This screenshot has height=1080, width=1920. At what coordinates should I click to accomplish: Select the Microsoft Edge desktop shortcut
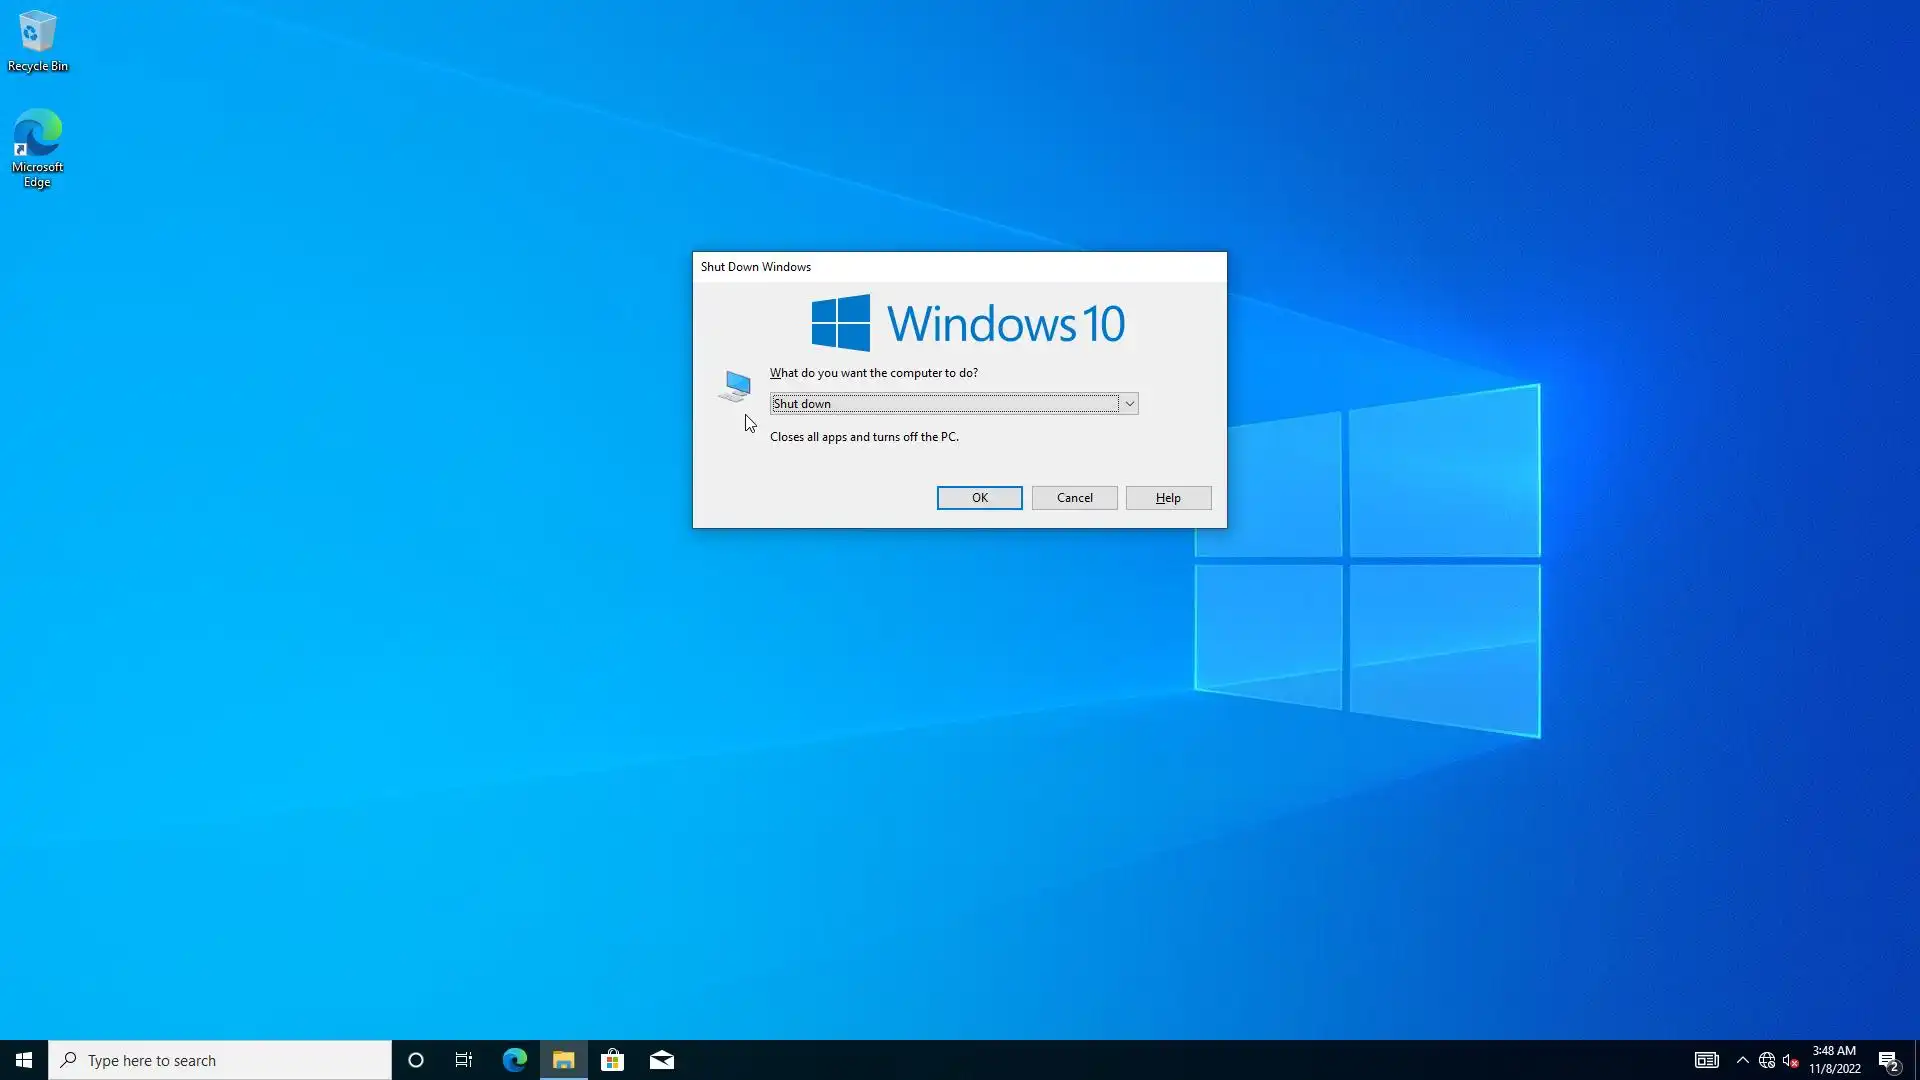pyautogui.click(x=37, y=147)
